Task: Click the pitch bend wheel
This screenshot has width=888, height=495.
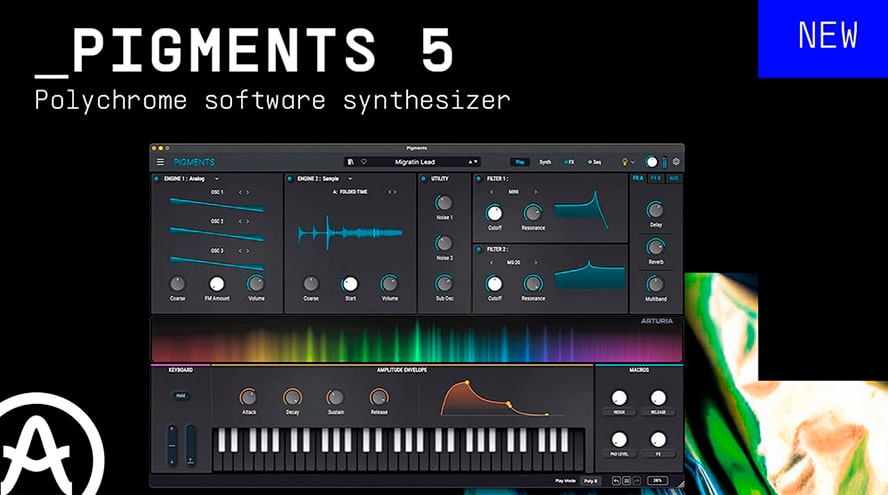Action: coord(172,445)
